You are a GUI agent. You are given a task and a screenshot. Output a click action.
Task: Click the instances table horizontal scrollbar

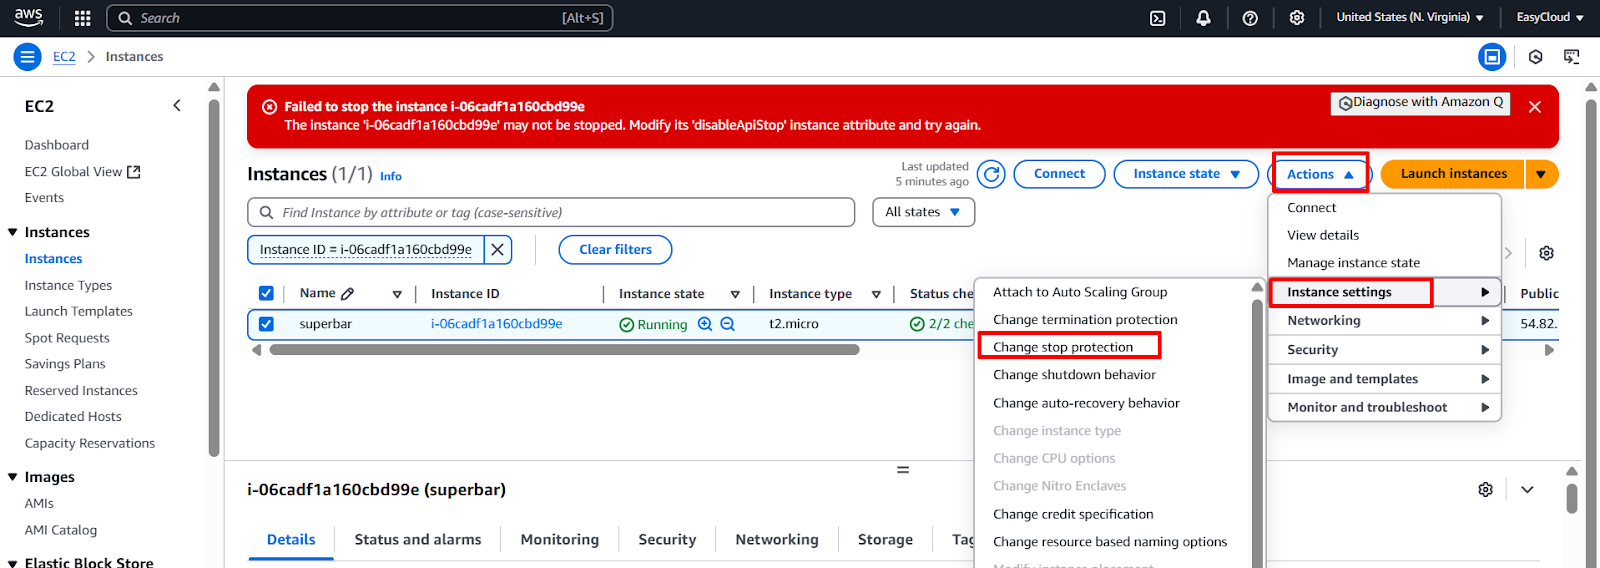pos(564,350)
